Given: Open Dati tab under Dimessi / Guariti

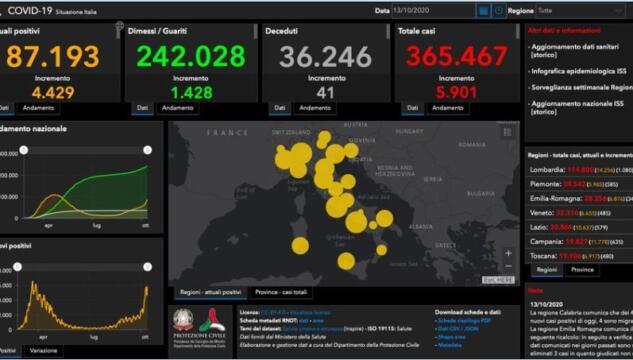Looking at the screenshot, I should (x=142, y=108).
